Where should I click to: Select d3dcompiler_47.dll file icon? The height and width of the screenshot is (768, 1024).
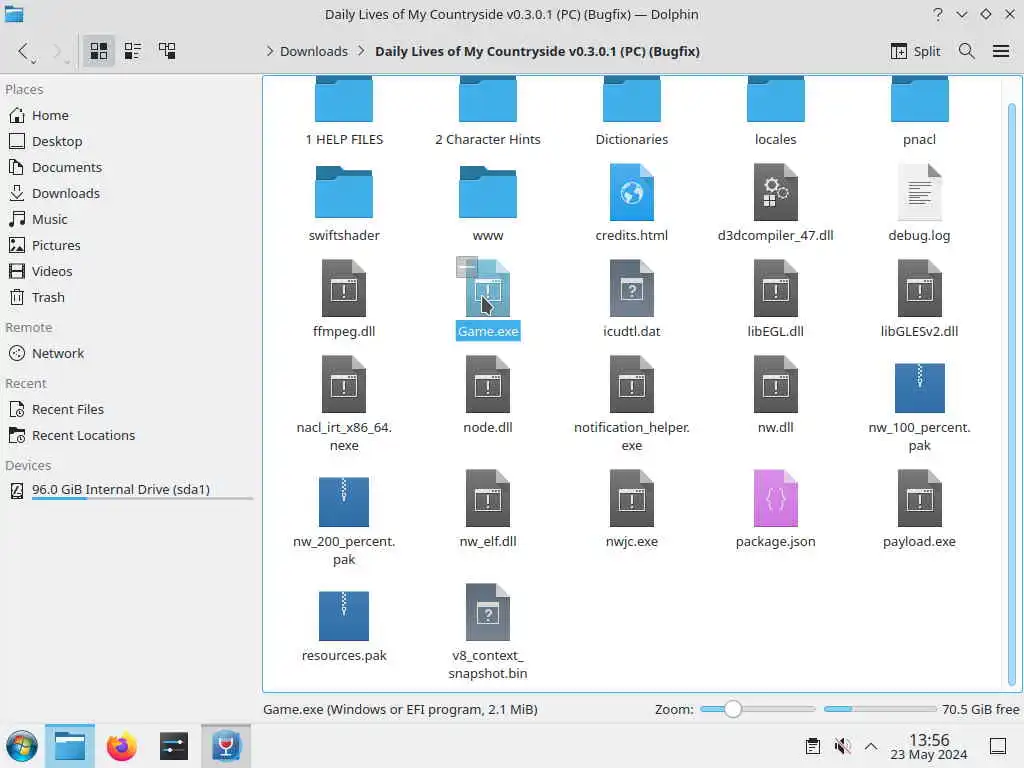pyautogui.click(x=776, y=192)
